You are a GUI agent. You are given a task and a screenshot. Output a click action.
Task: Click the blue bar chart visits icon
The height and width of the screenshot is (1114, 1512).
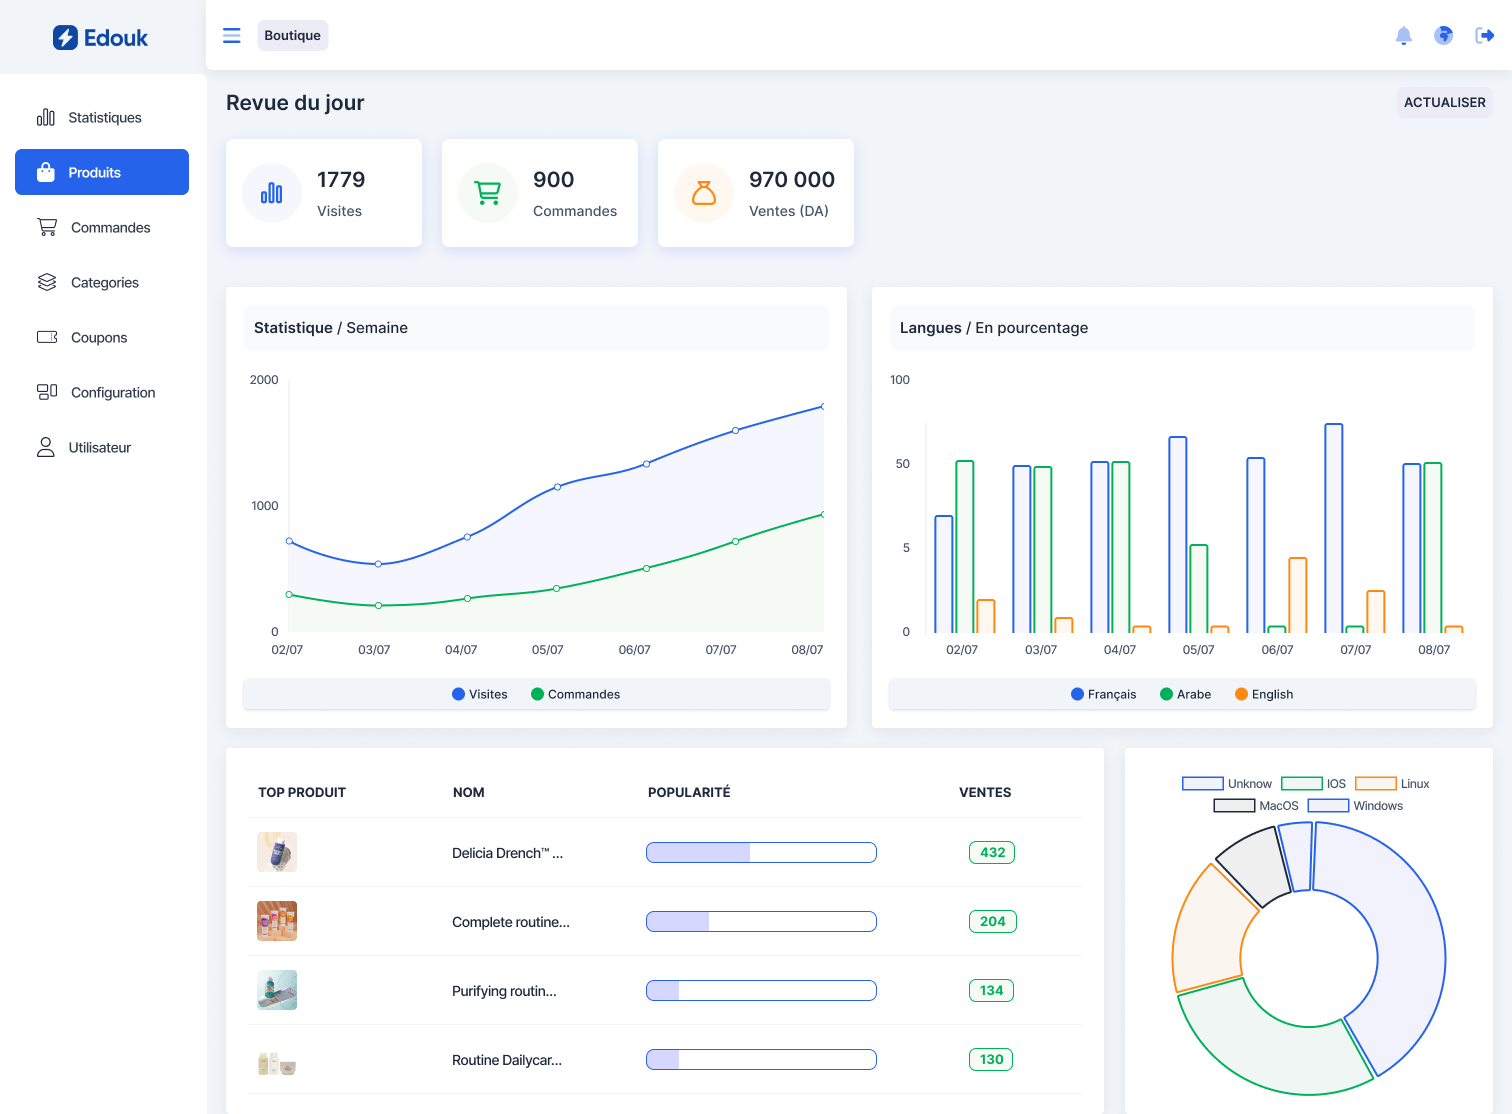[x=272, y=193]
